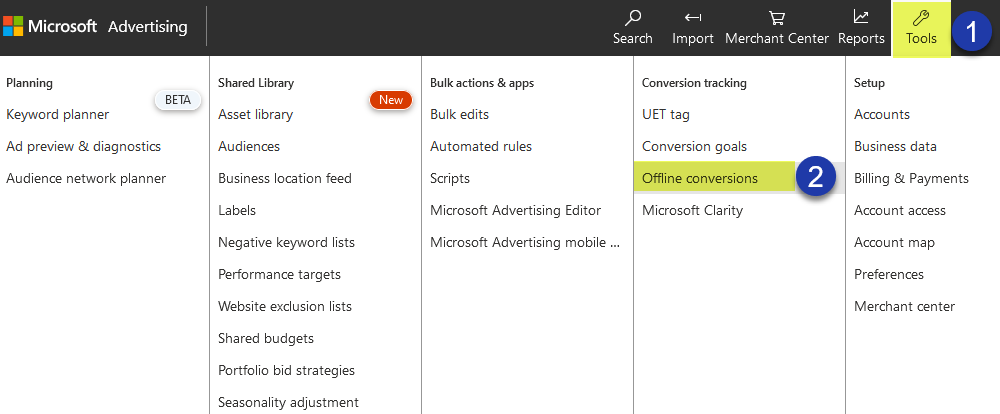
Task: Open Business location feed
Action: tap(284, 179)
